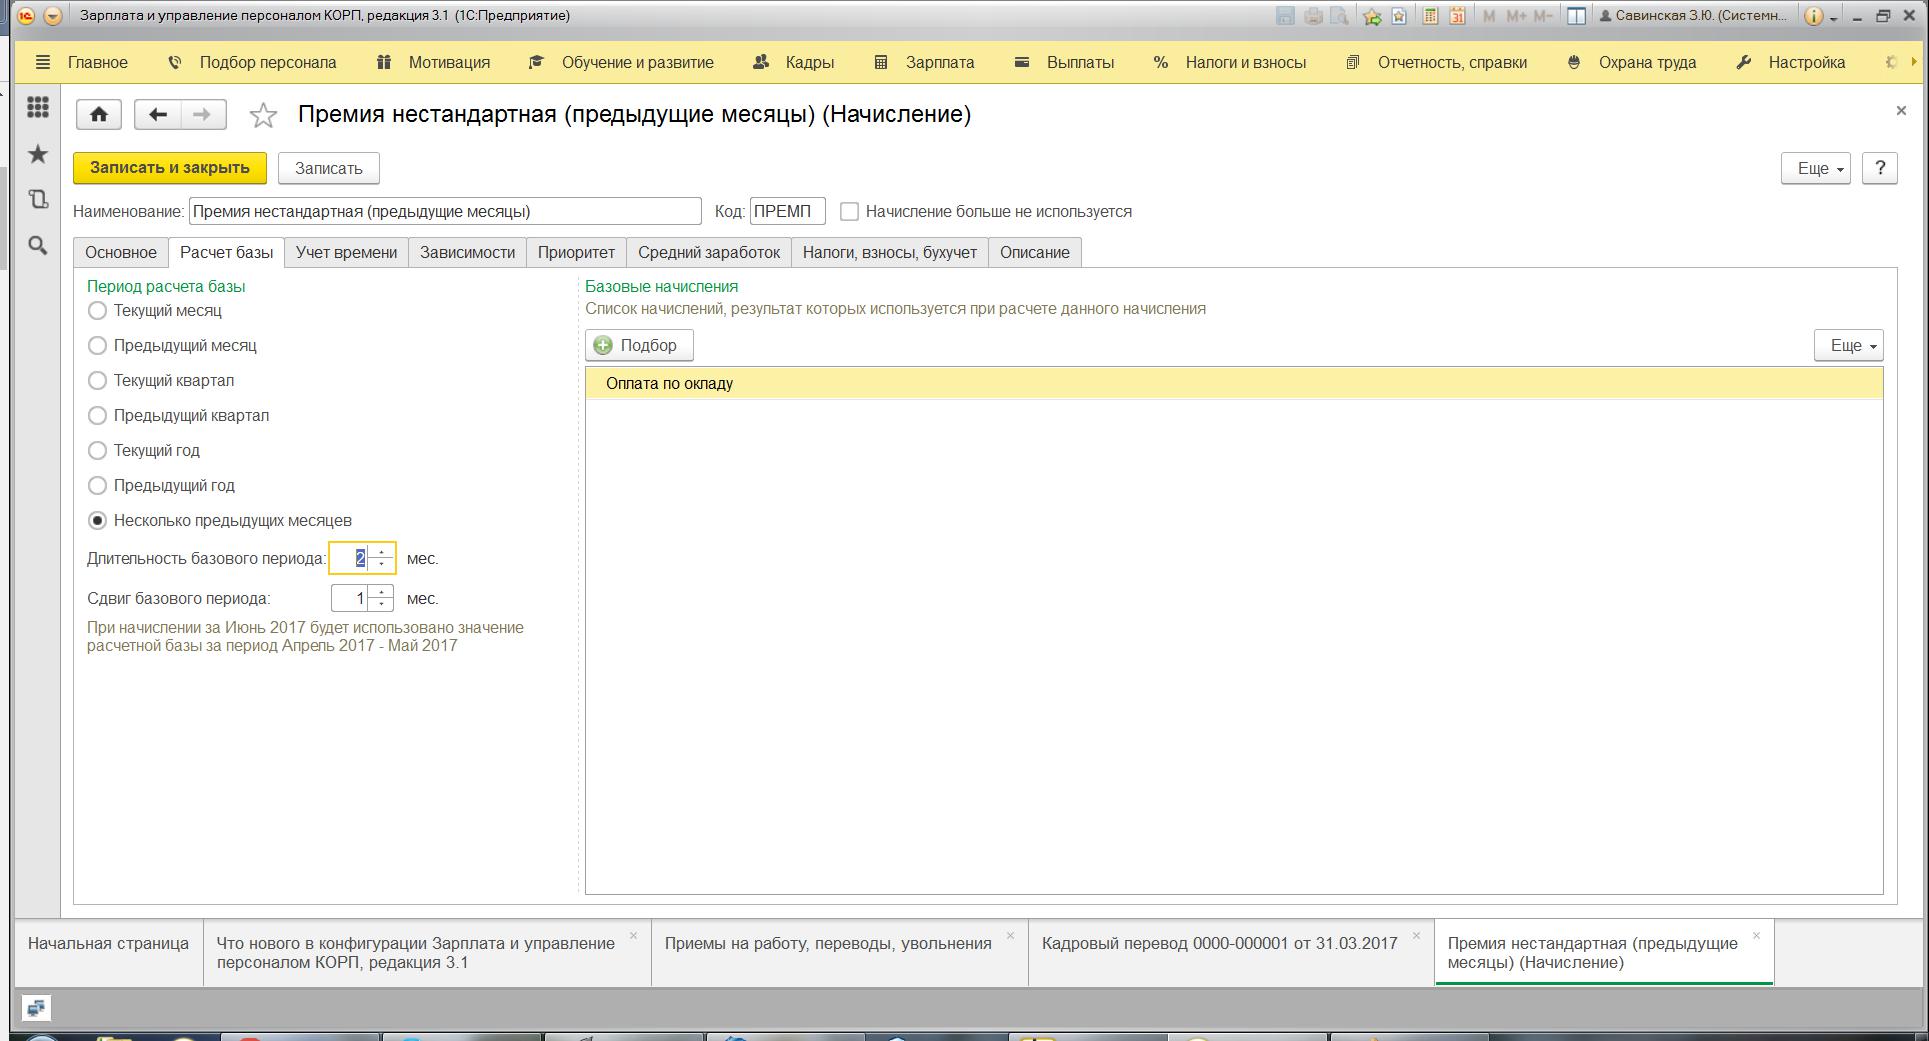
Task: Navigate back with the left arrow
Action: tap(157, 114)
